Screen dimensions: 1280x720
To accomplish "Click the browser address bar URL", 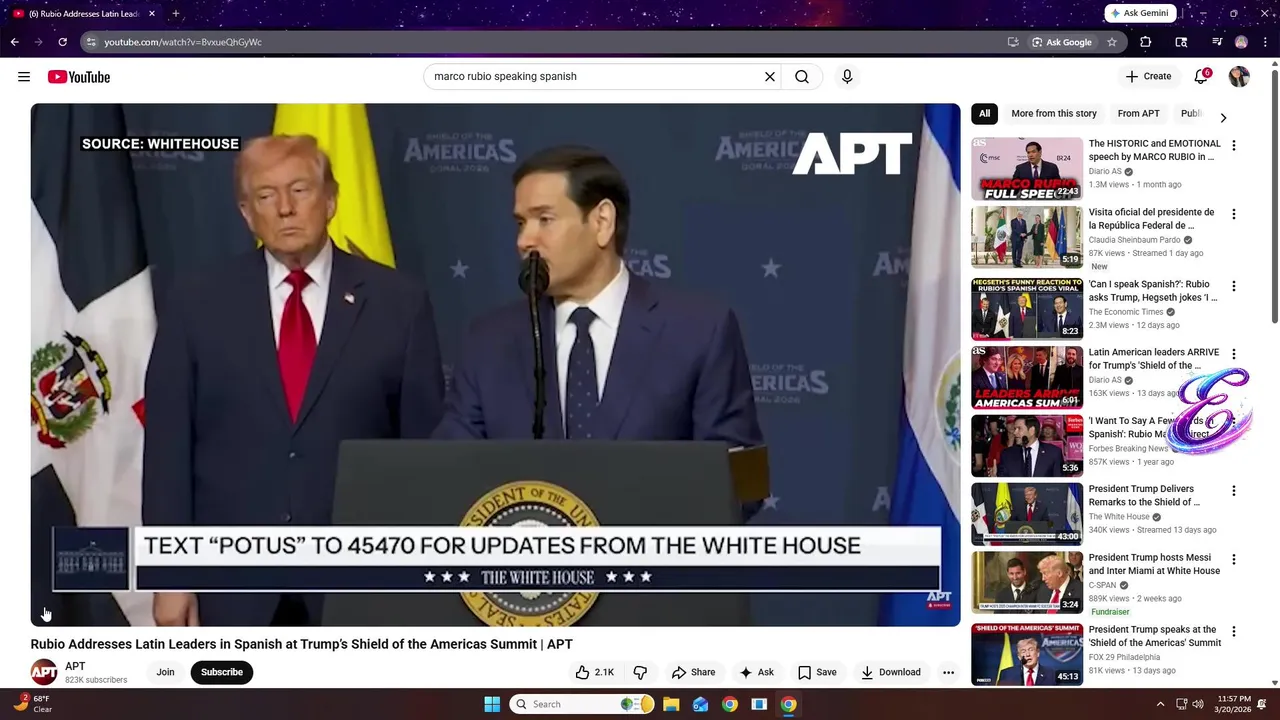I will (x=183, y=42).
